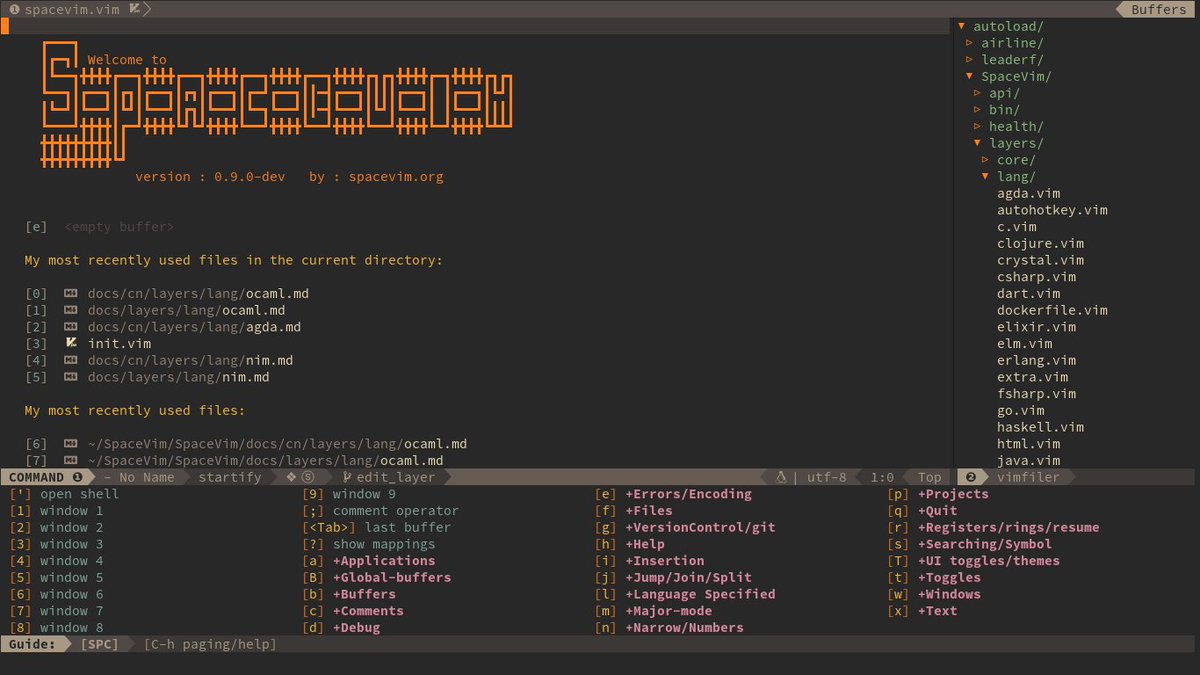Open the +Files guide entry
The width and height of the screenshot is (1200, 675).
[649, 511]
